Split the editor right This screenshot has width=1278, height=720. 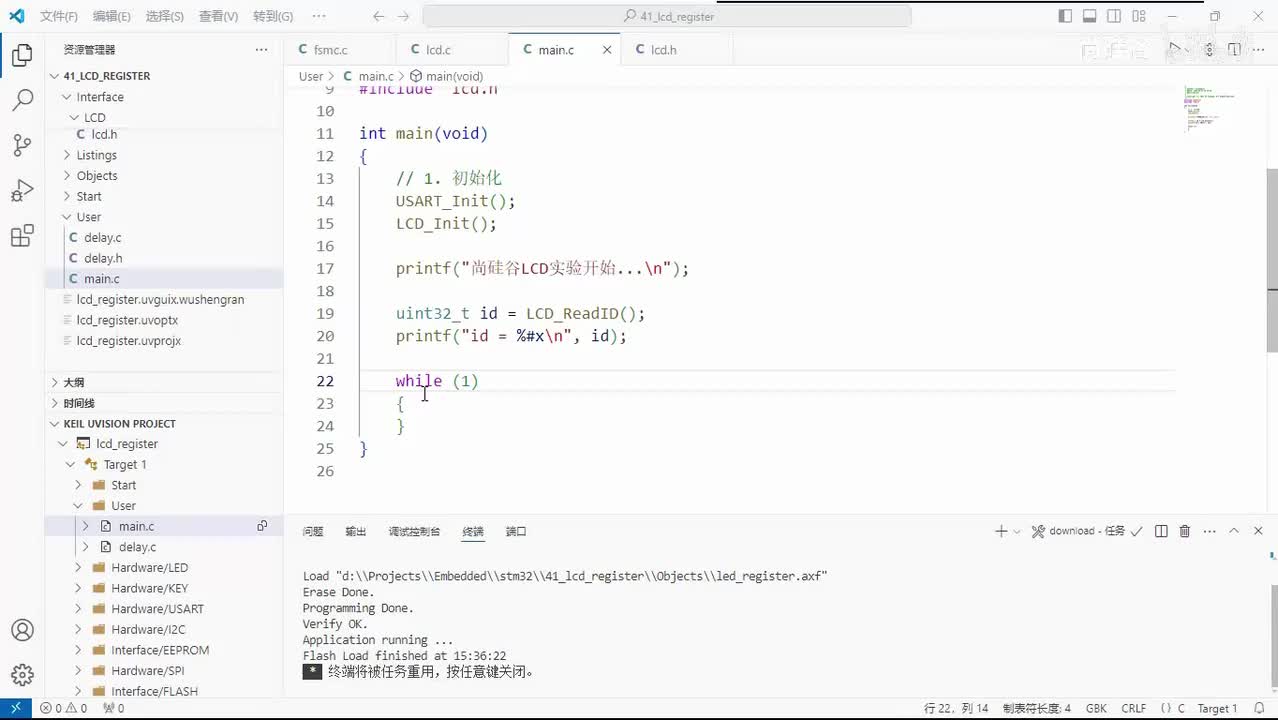point(1234,49)
